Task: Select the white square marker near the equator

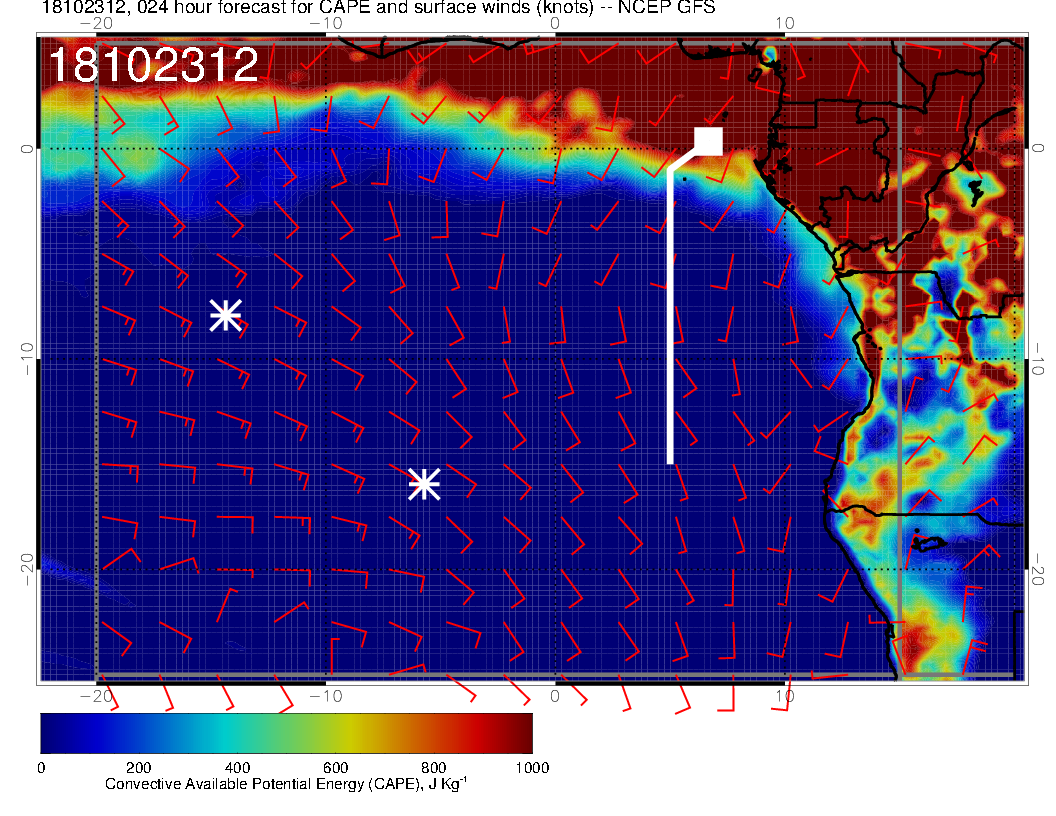Action: [x=708, y=141]
